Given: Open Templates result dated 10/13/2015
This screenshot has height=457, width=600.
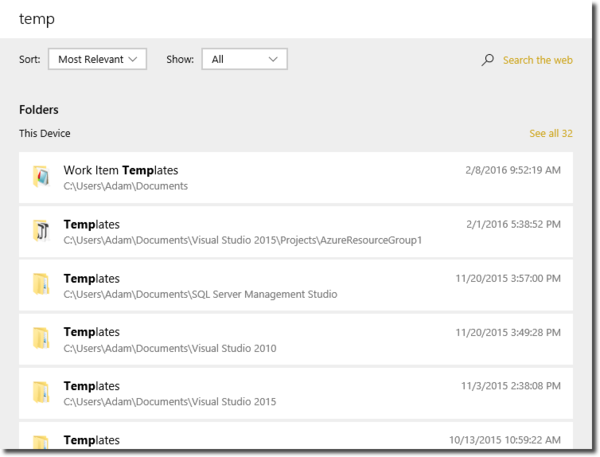Looking at the screenshot, I should tap(296, 436).
